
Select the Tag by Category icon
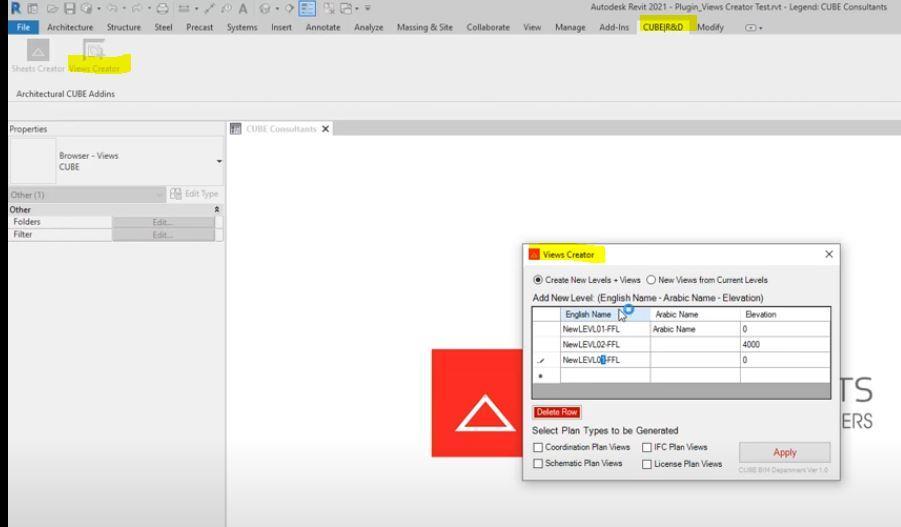click(226, 9)
